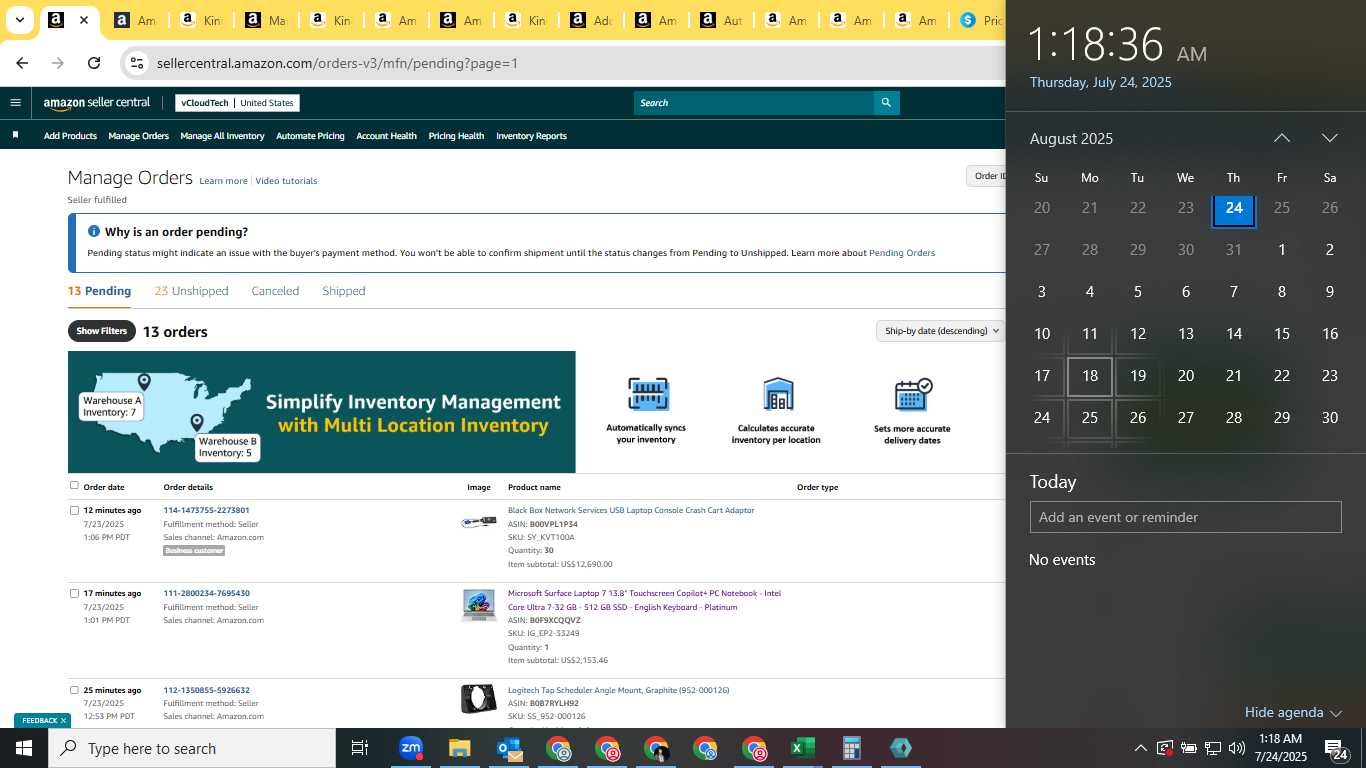
Task: Click the Add an event or reminder field
Action: [x=1185, y=517]
